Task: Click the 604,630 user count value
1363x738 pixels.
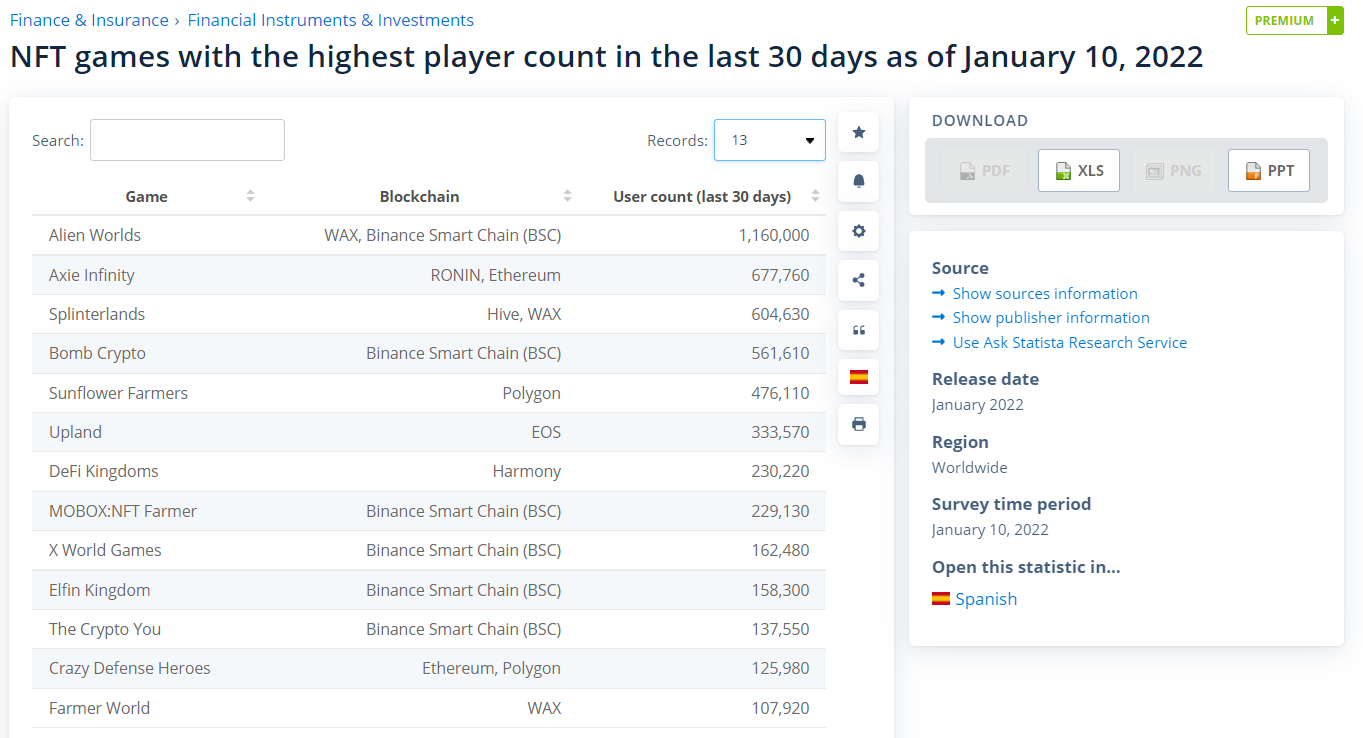Action: click(780, 314)
